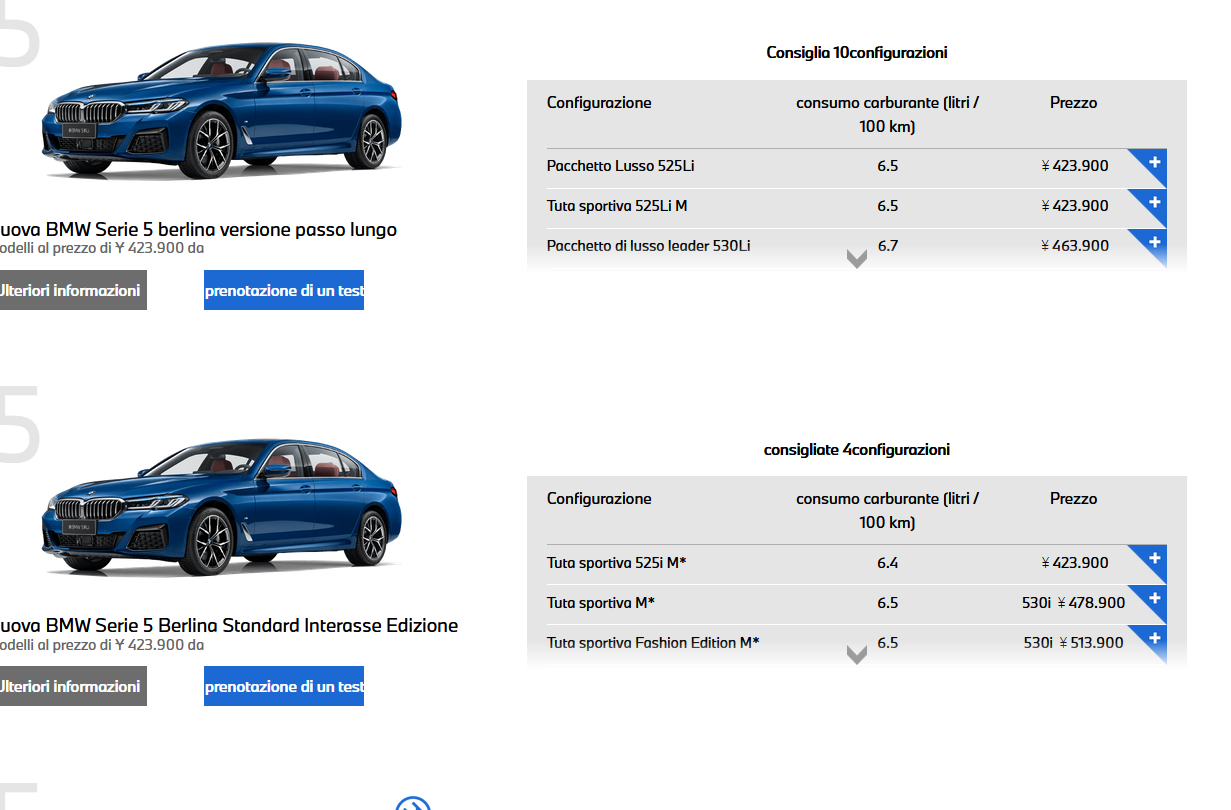Click plus icon for Tuta sportiva 525i M*
Viewport: 1231px width, 810px height.
pos(1153,558)
